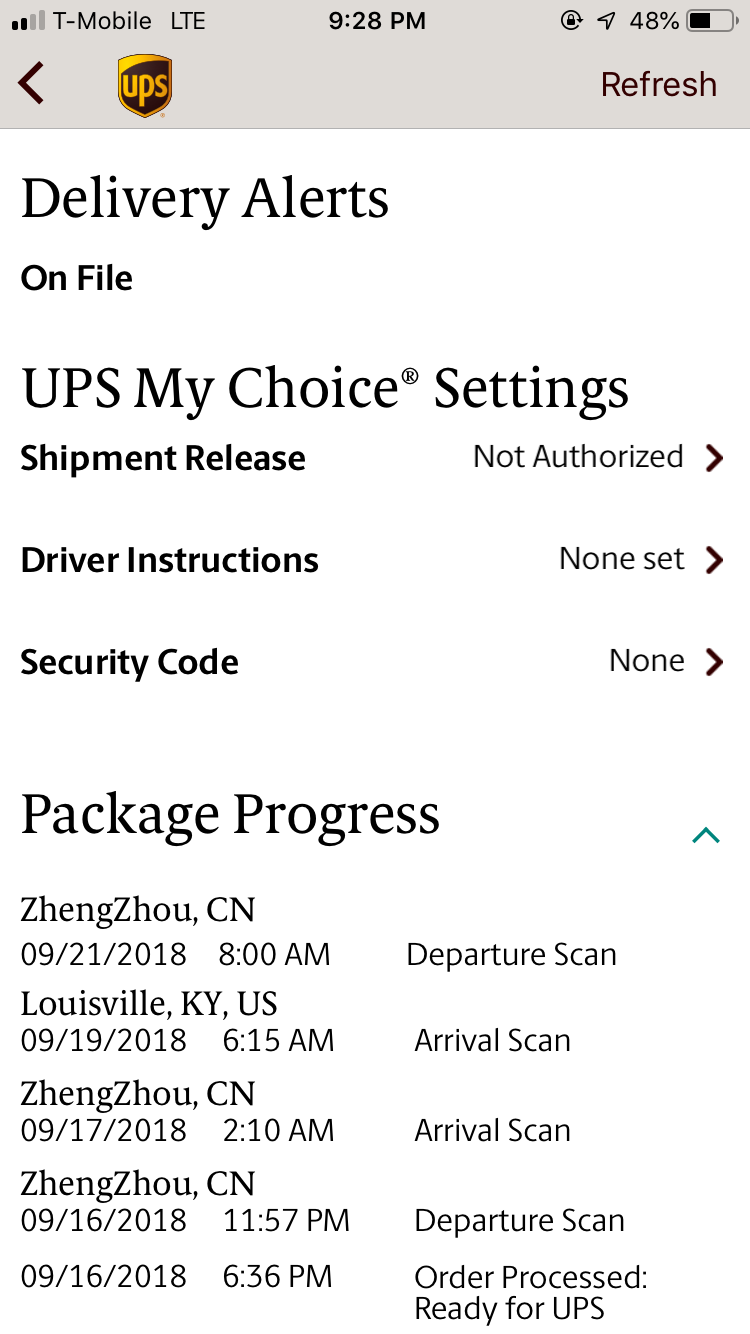
Task: Select the Driver Instructions setting label
Action: [170, 560]
